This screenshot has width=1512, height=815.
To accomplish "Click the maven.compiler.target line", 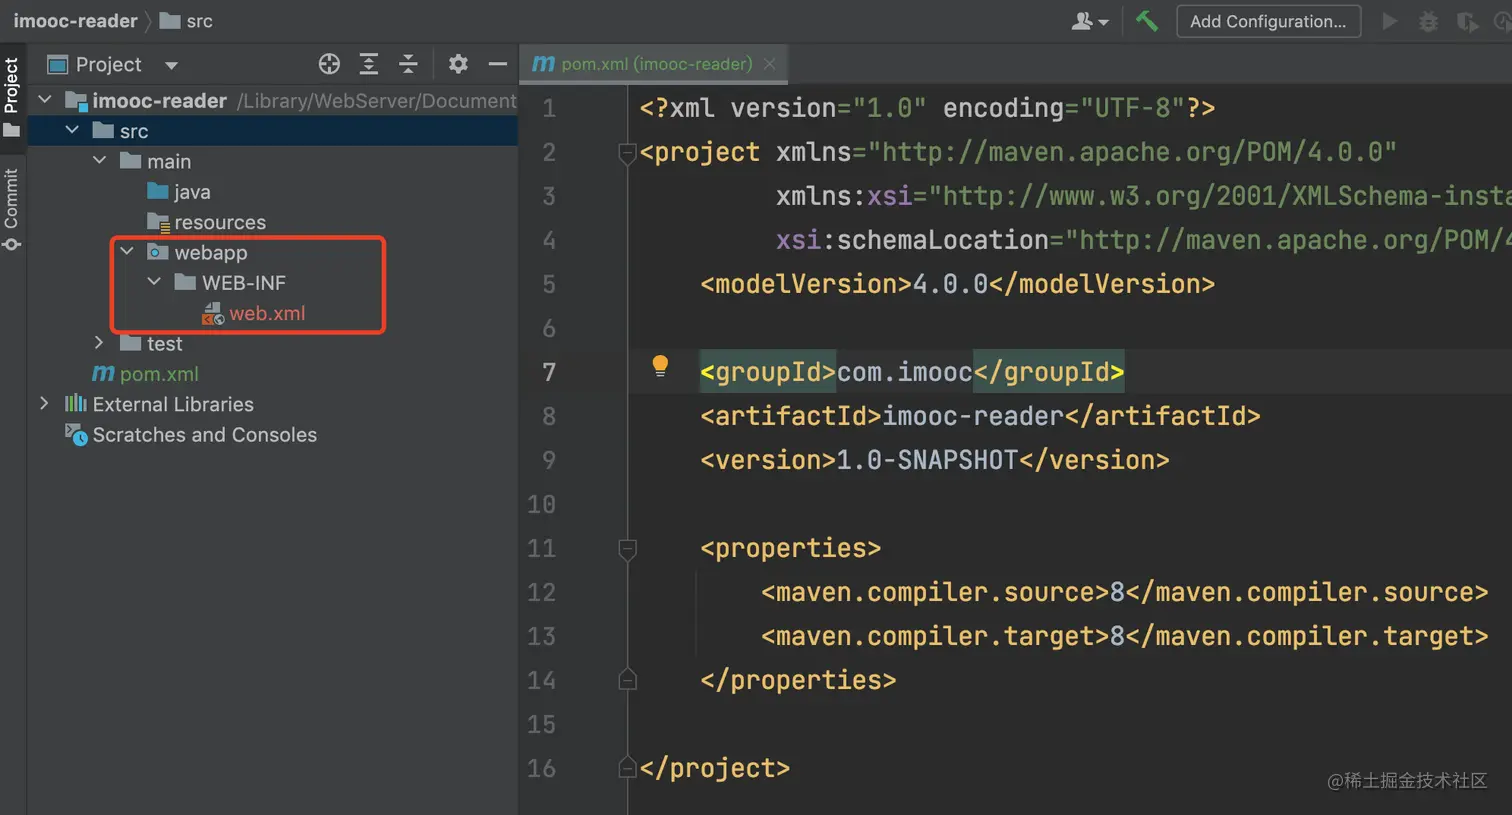I will pos(1124,636).
